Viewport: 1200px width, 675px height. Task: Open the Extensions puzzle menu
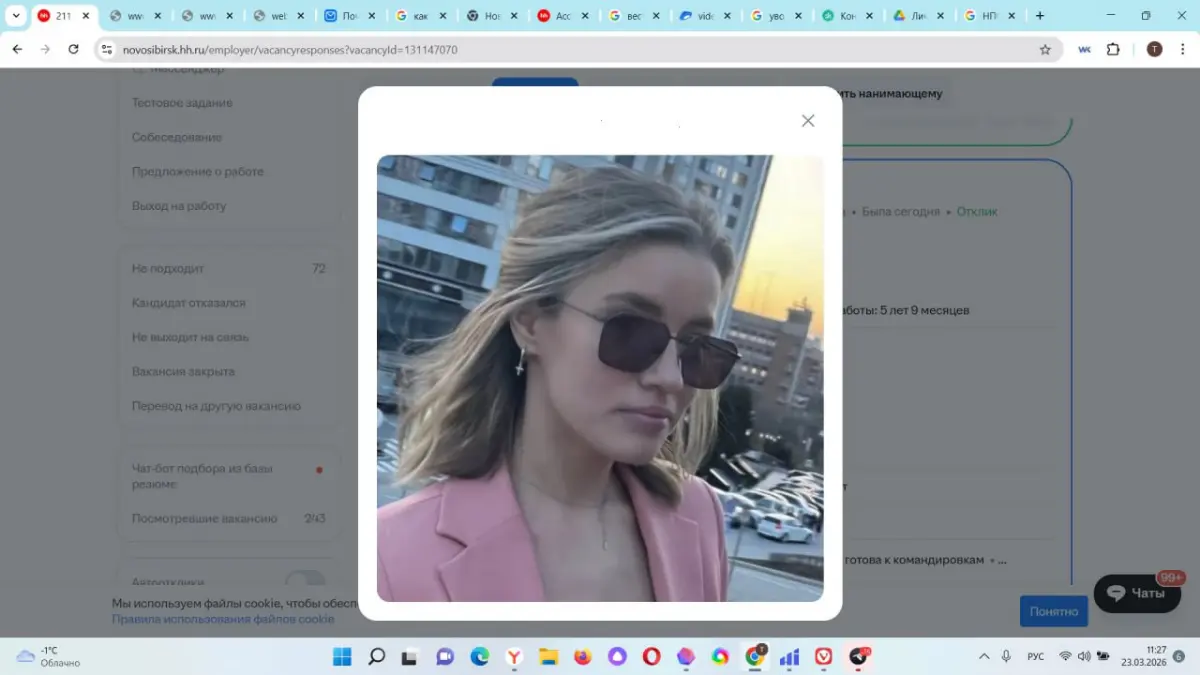click(x=1113, y=49)
